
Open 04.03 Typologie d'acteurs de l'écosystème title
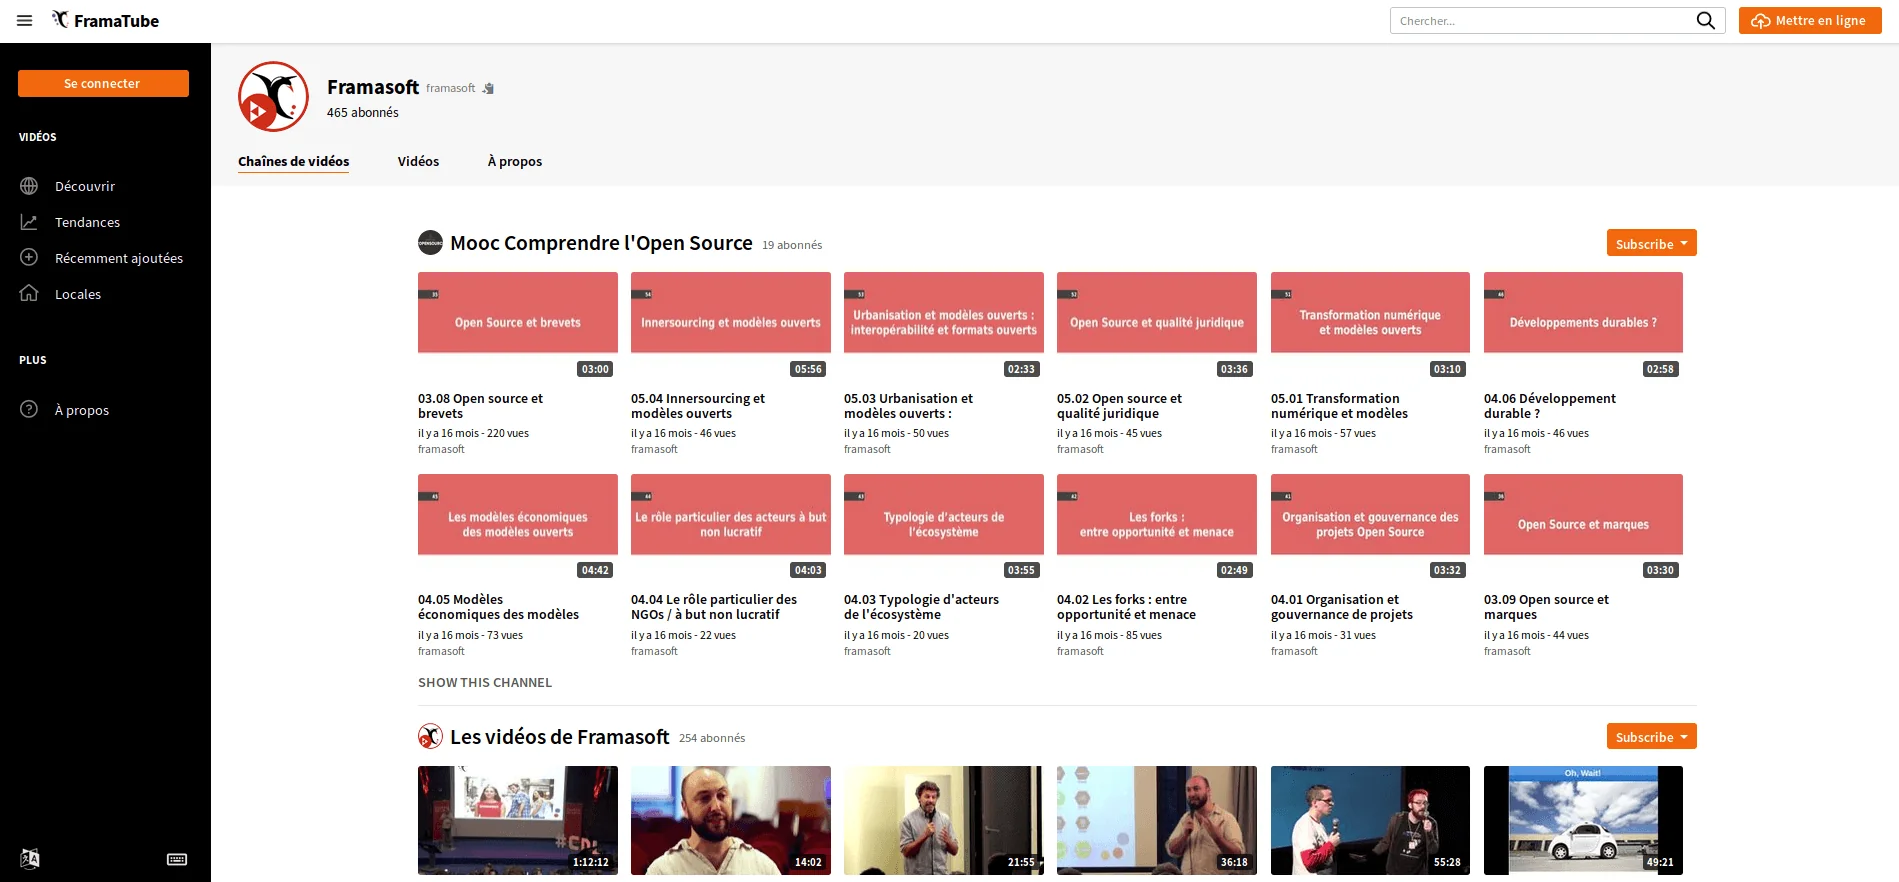(x=921, y=607)
